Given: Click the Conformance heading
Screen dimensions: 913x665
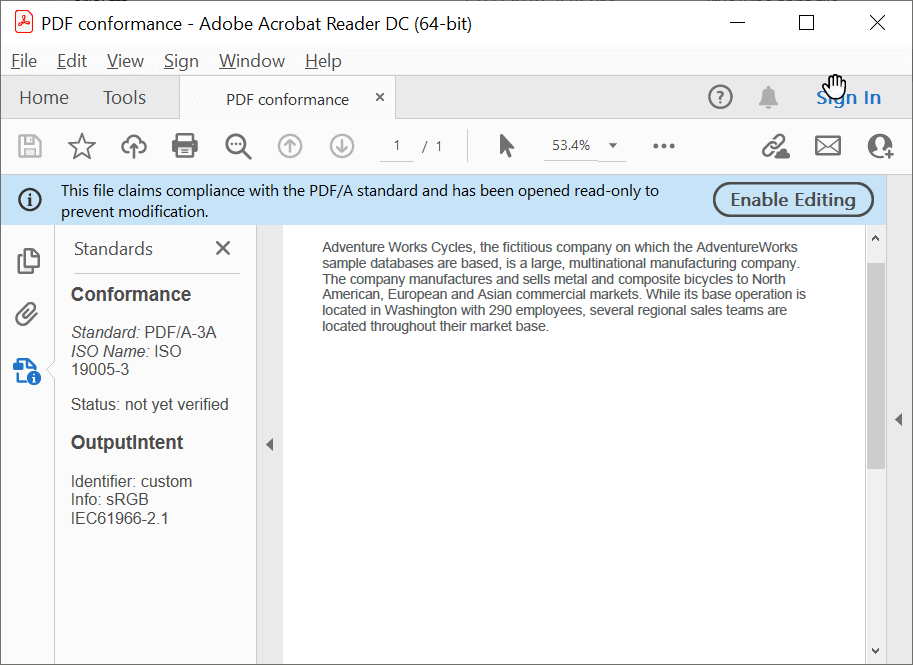Looking at the screenshot, I should pos(131,295).
